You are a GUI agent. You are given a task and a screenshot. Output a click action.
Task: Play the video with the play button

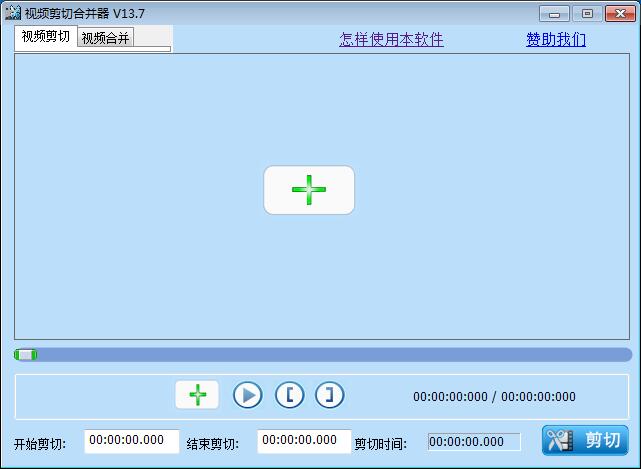tap(248, 395)
